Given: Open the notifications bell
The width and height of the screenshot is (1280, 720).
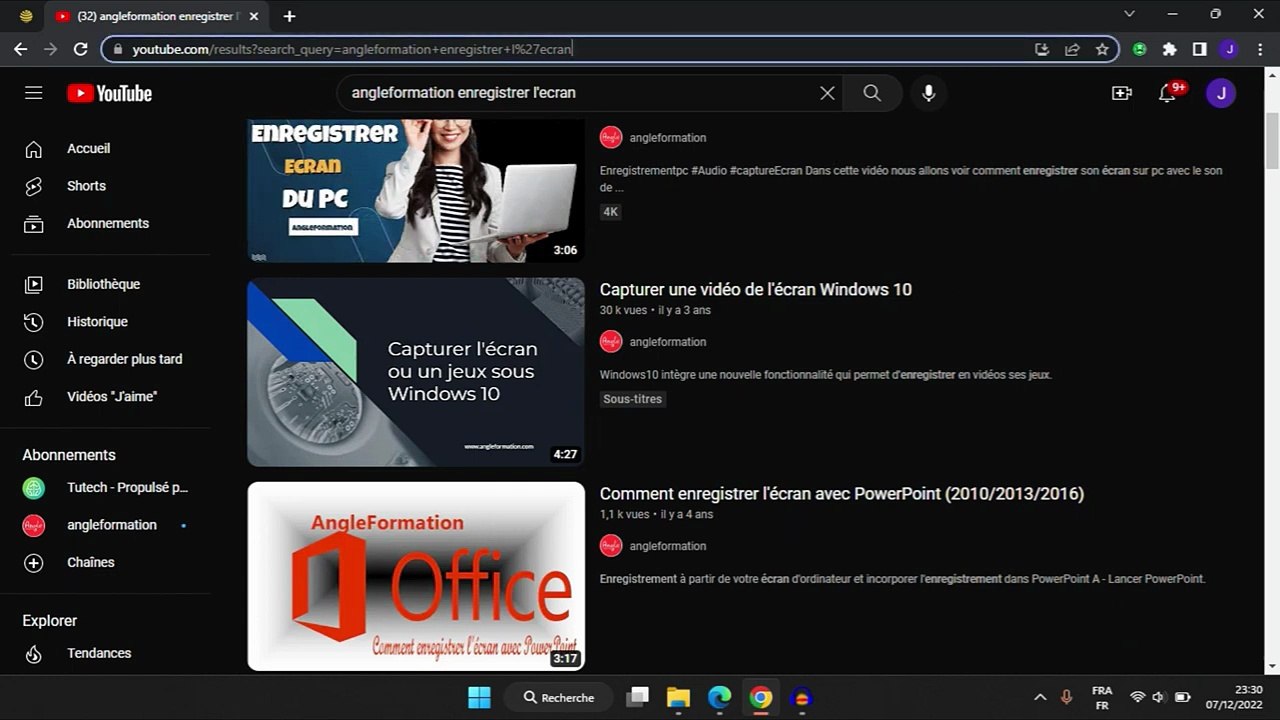Looking at the screenshot, I should [1167, 93].
